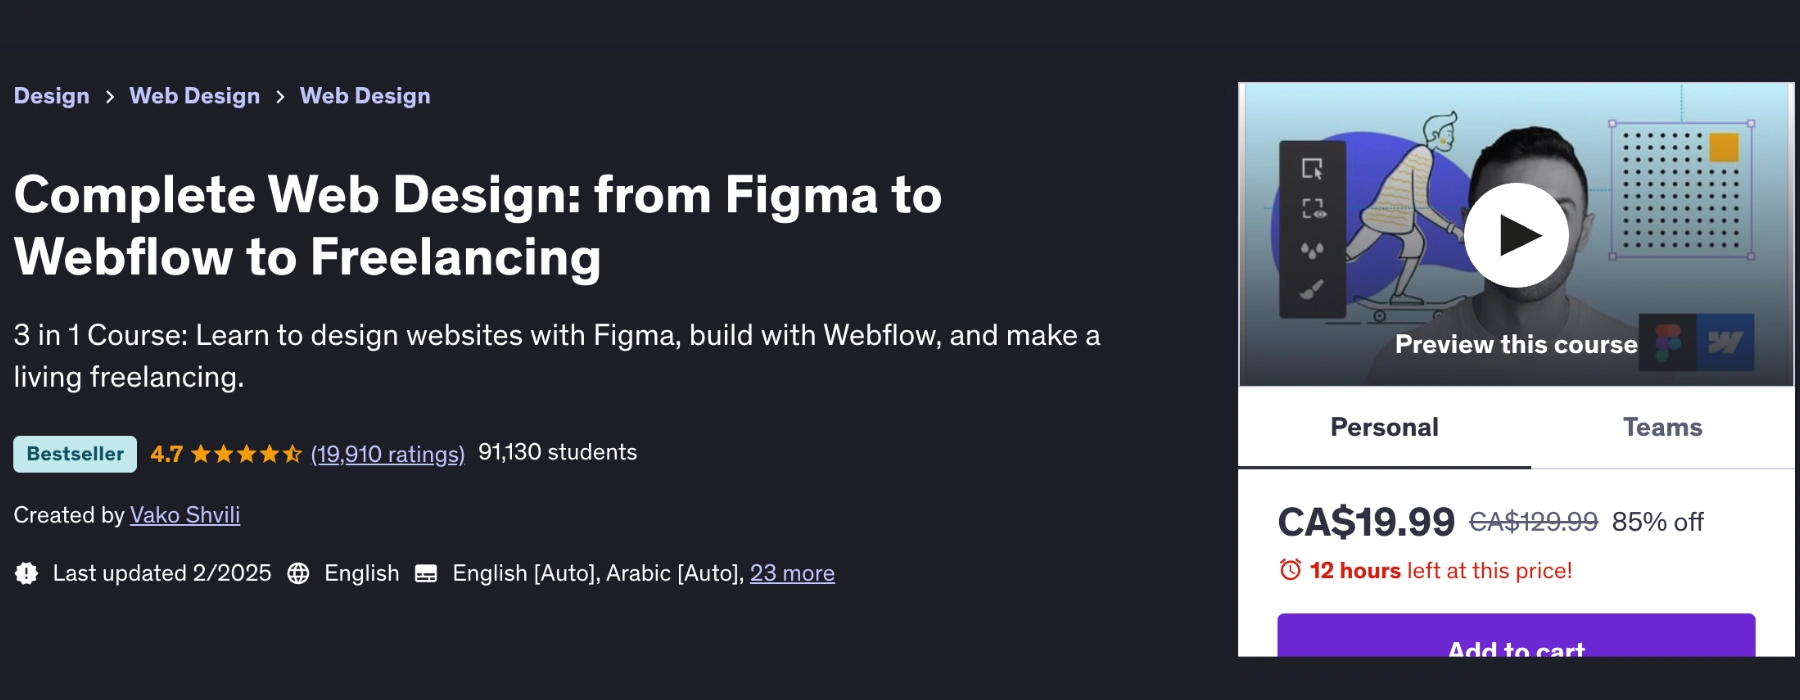Open the first Web Design breadcrumb
The image size is (1800, 700).
pos(195,96)
